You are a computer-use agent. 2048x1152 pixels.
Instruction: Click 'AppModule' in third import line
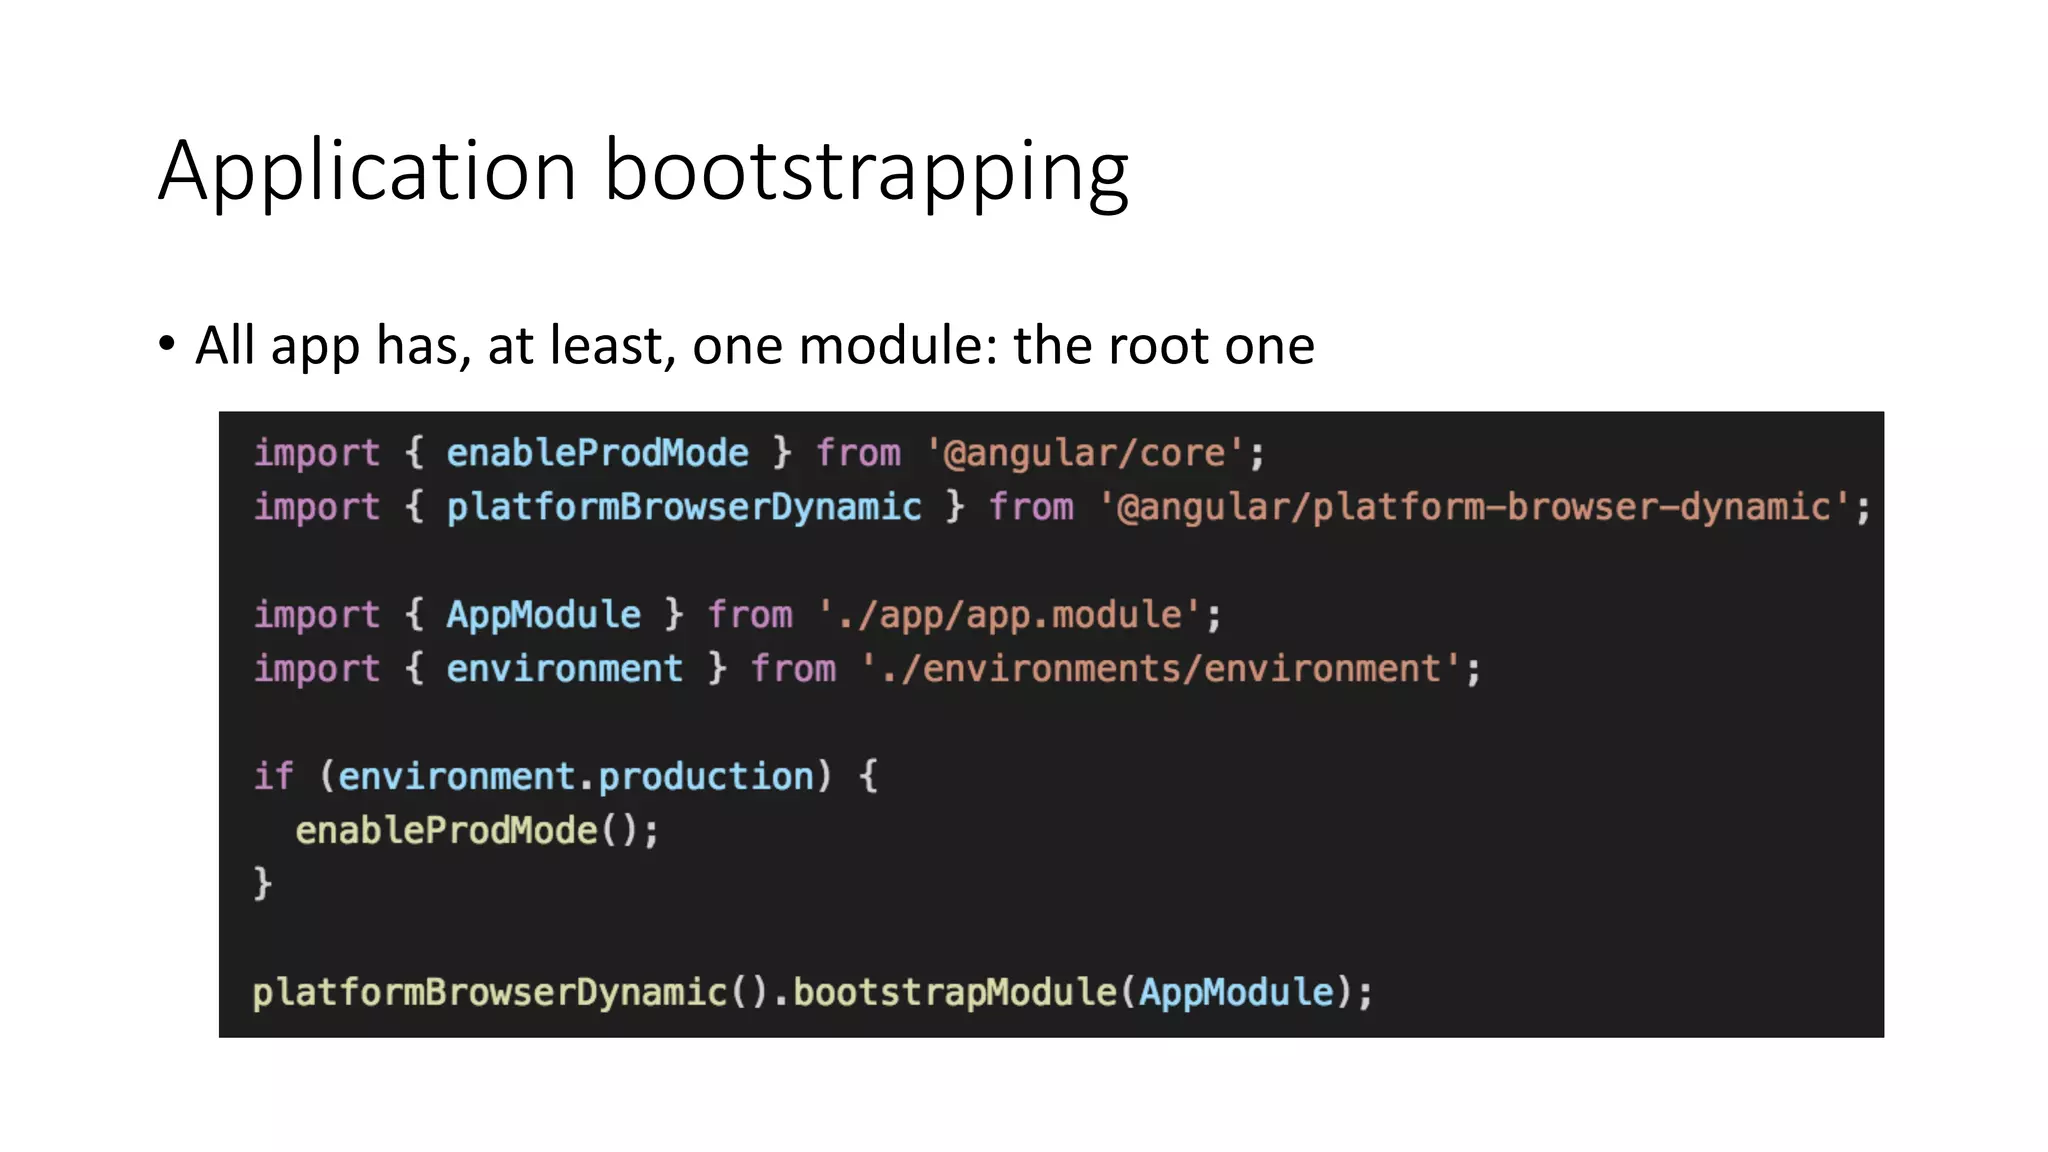tap(543, 614)
